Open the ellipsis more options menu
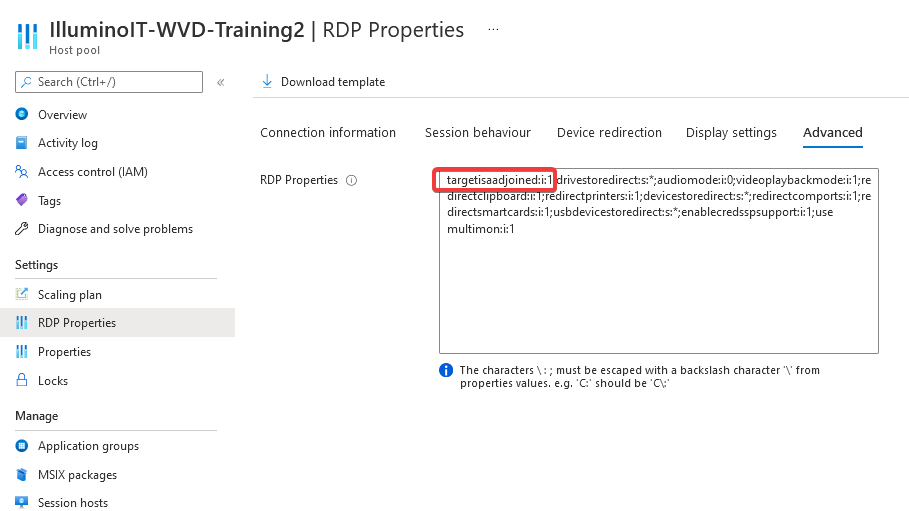 pos(493,29)
